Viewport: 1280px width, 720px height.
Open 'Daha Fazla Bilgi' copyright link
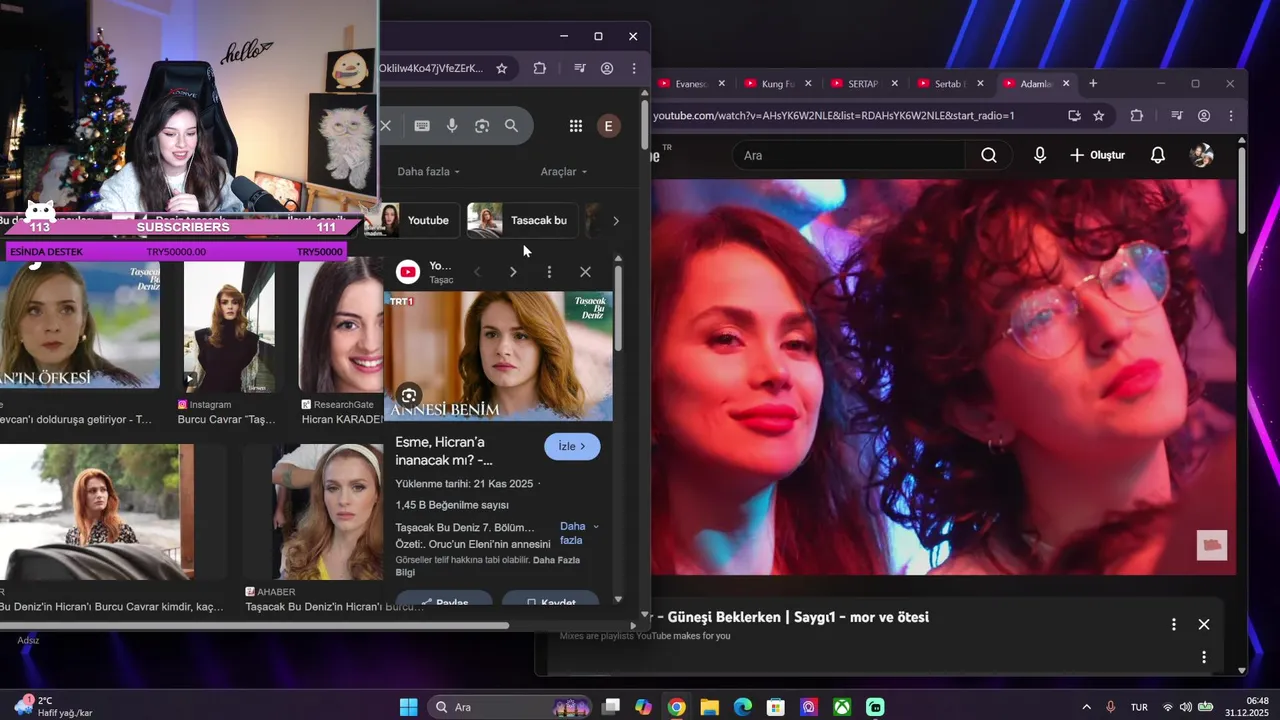click(488, 566)
